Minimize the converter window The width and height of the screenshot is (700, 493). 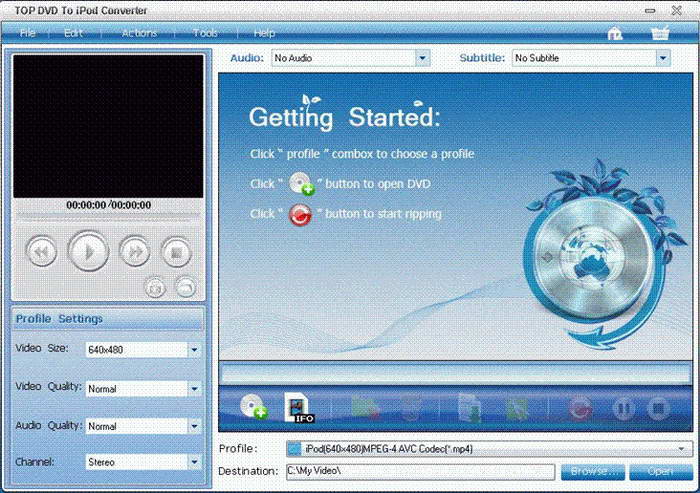click(650, 10)
